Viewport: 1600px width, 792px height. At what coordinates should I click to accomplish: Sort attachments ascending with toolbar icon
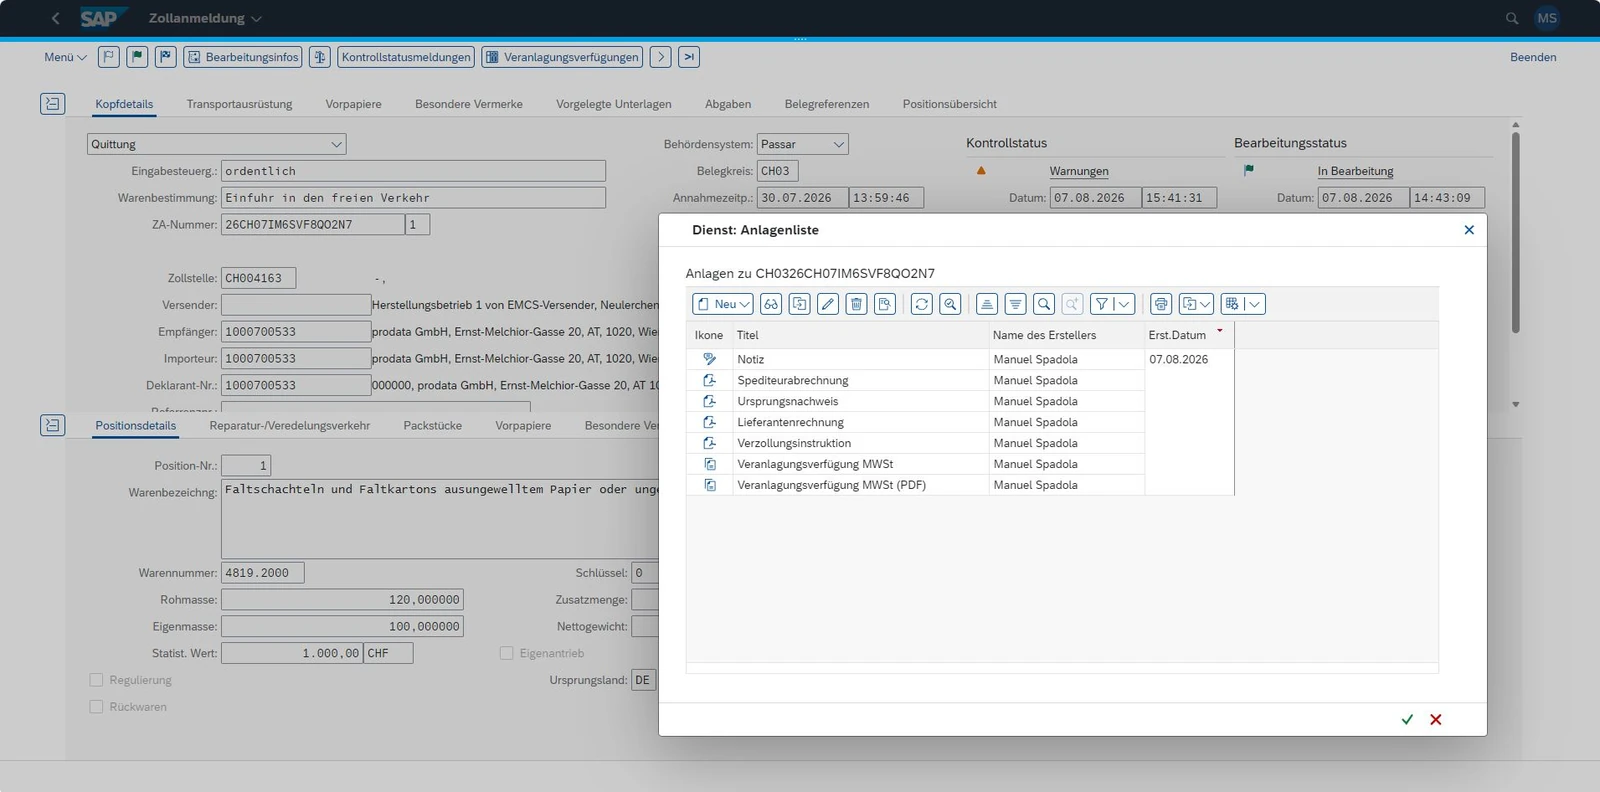click(x=987, y=304)
